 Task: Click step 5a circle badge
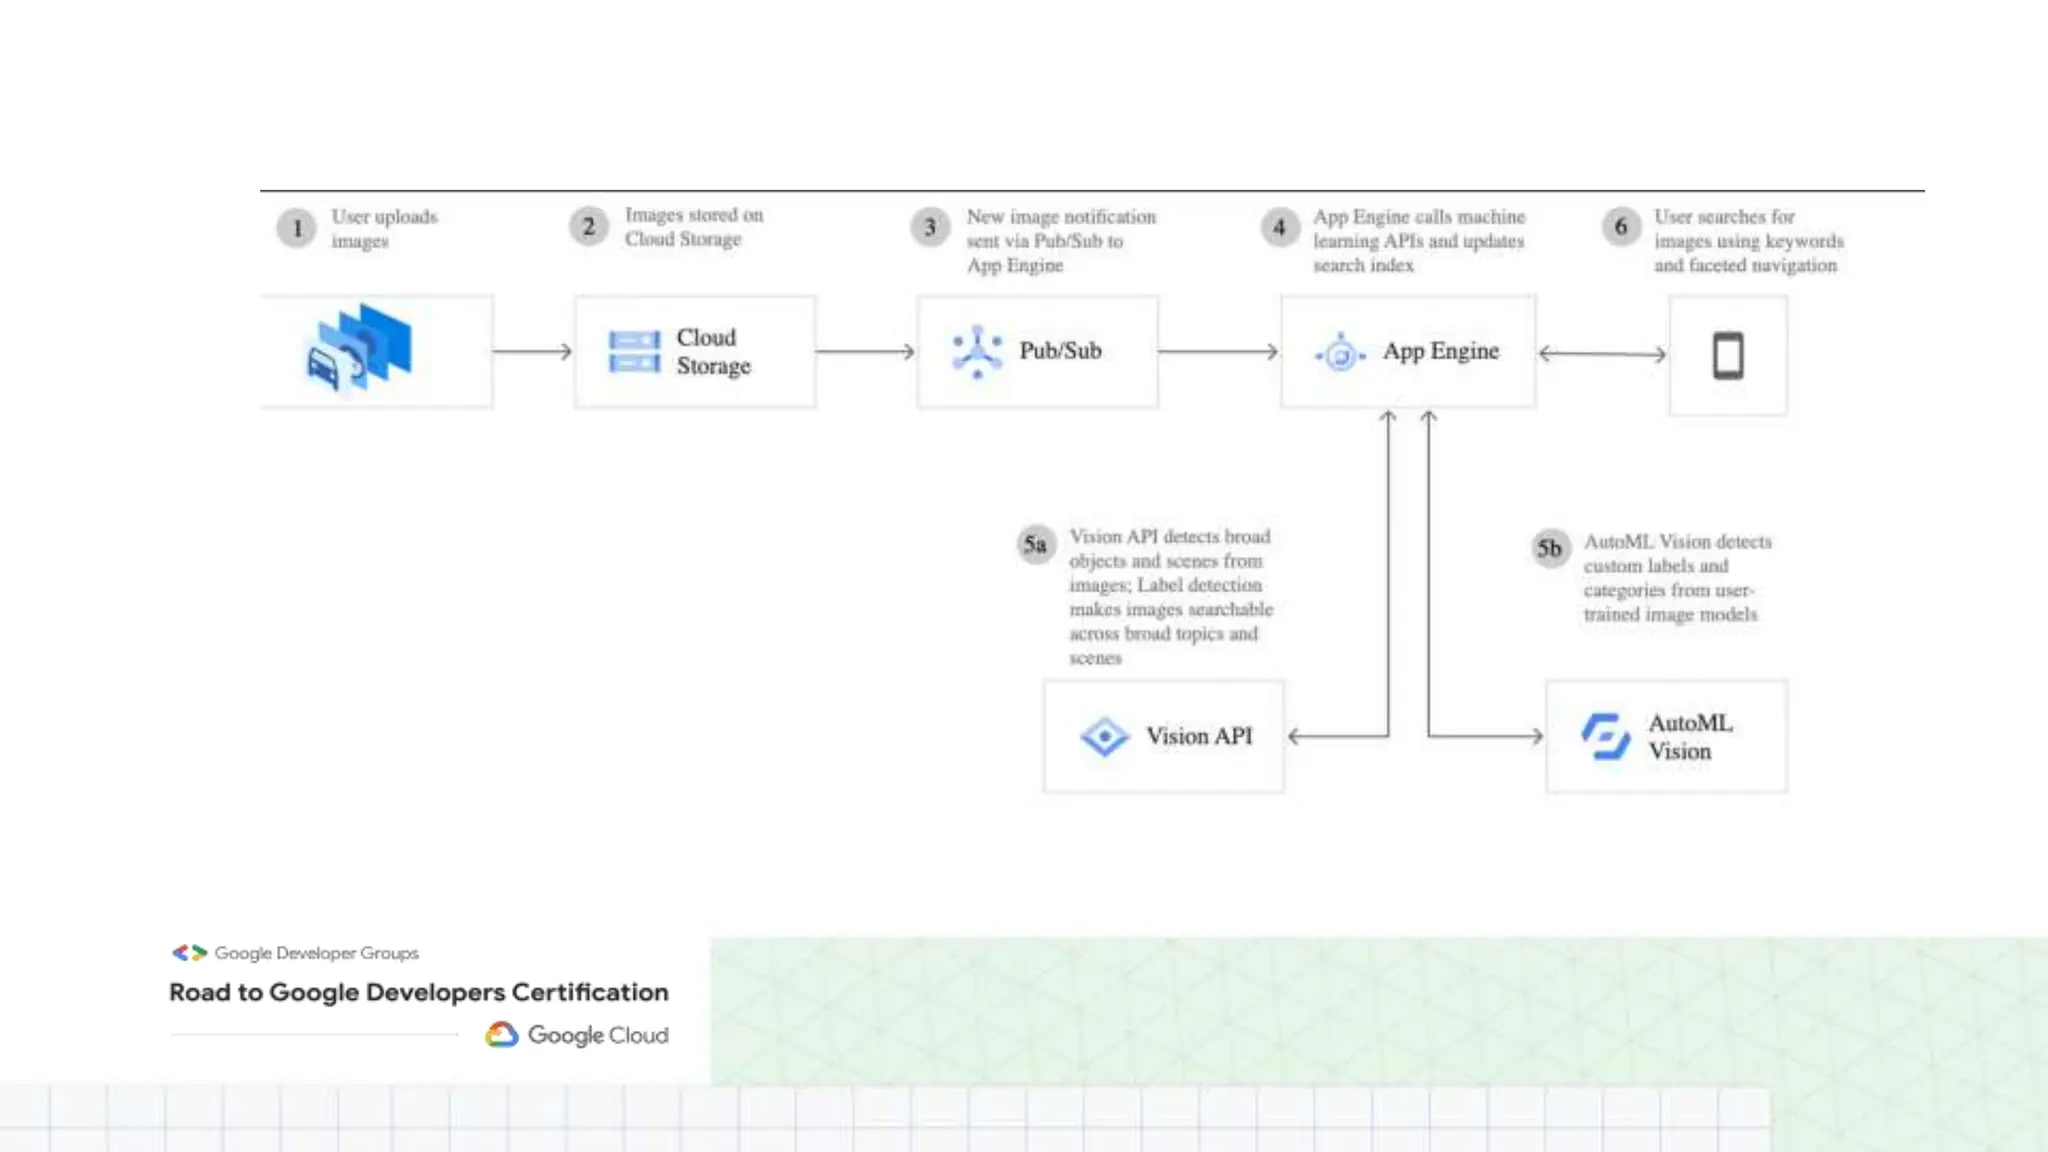(1035, 545)
